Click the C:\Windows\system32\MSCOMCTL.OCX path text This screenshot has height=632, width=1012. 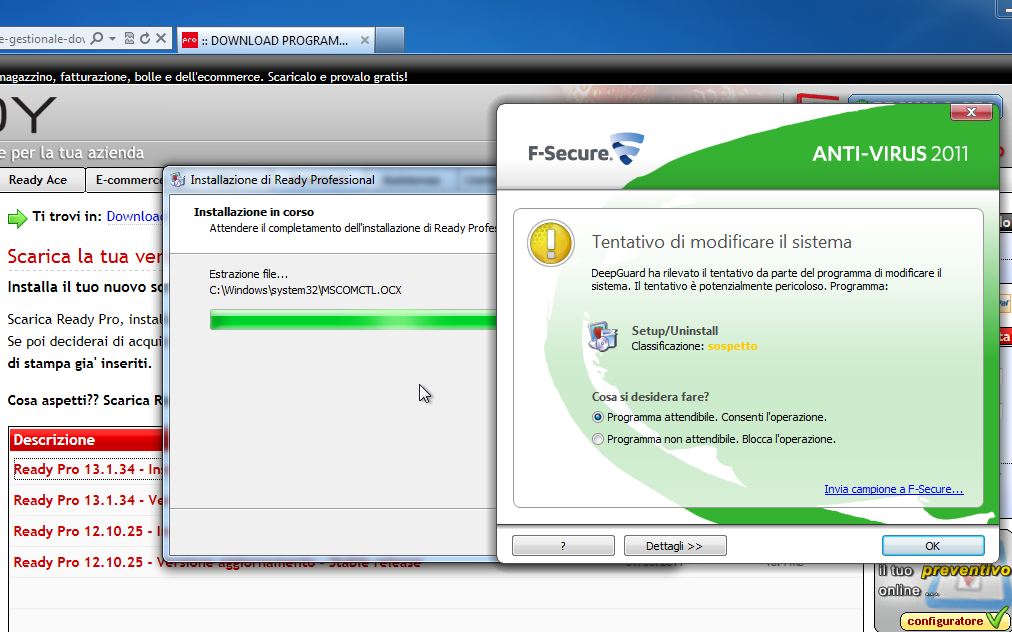[305, 291]
